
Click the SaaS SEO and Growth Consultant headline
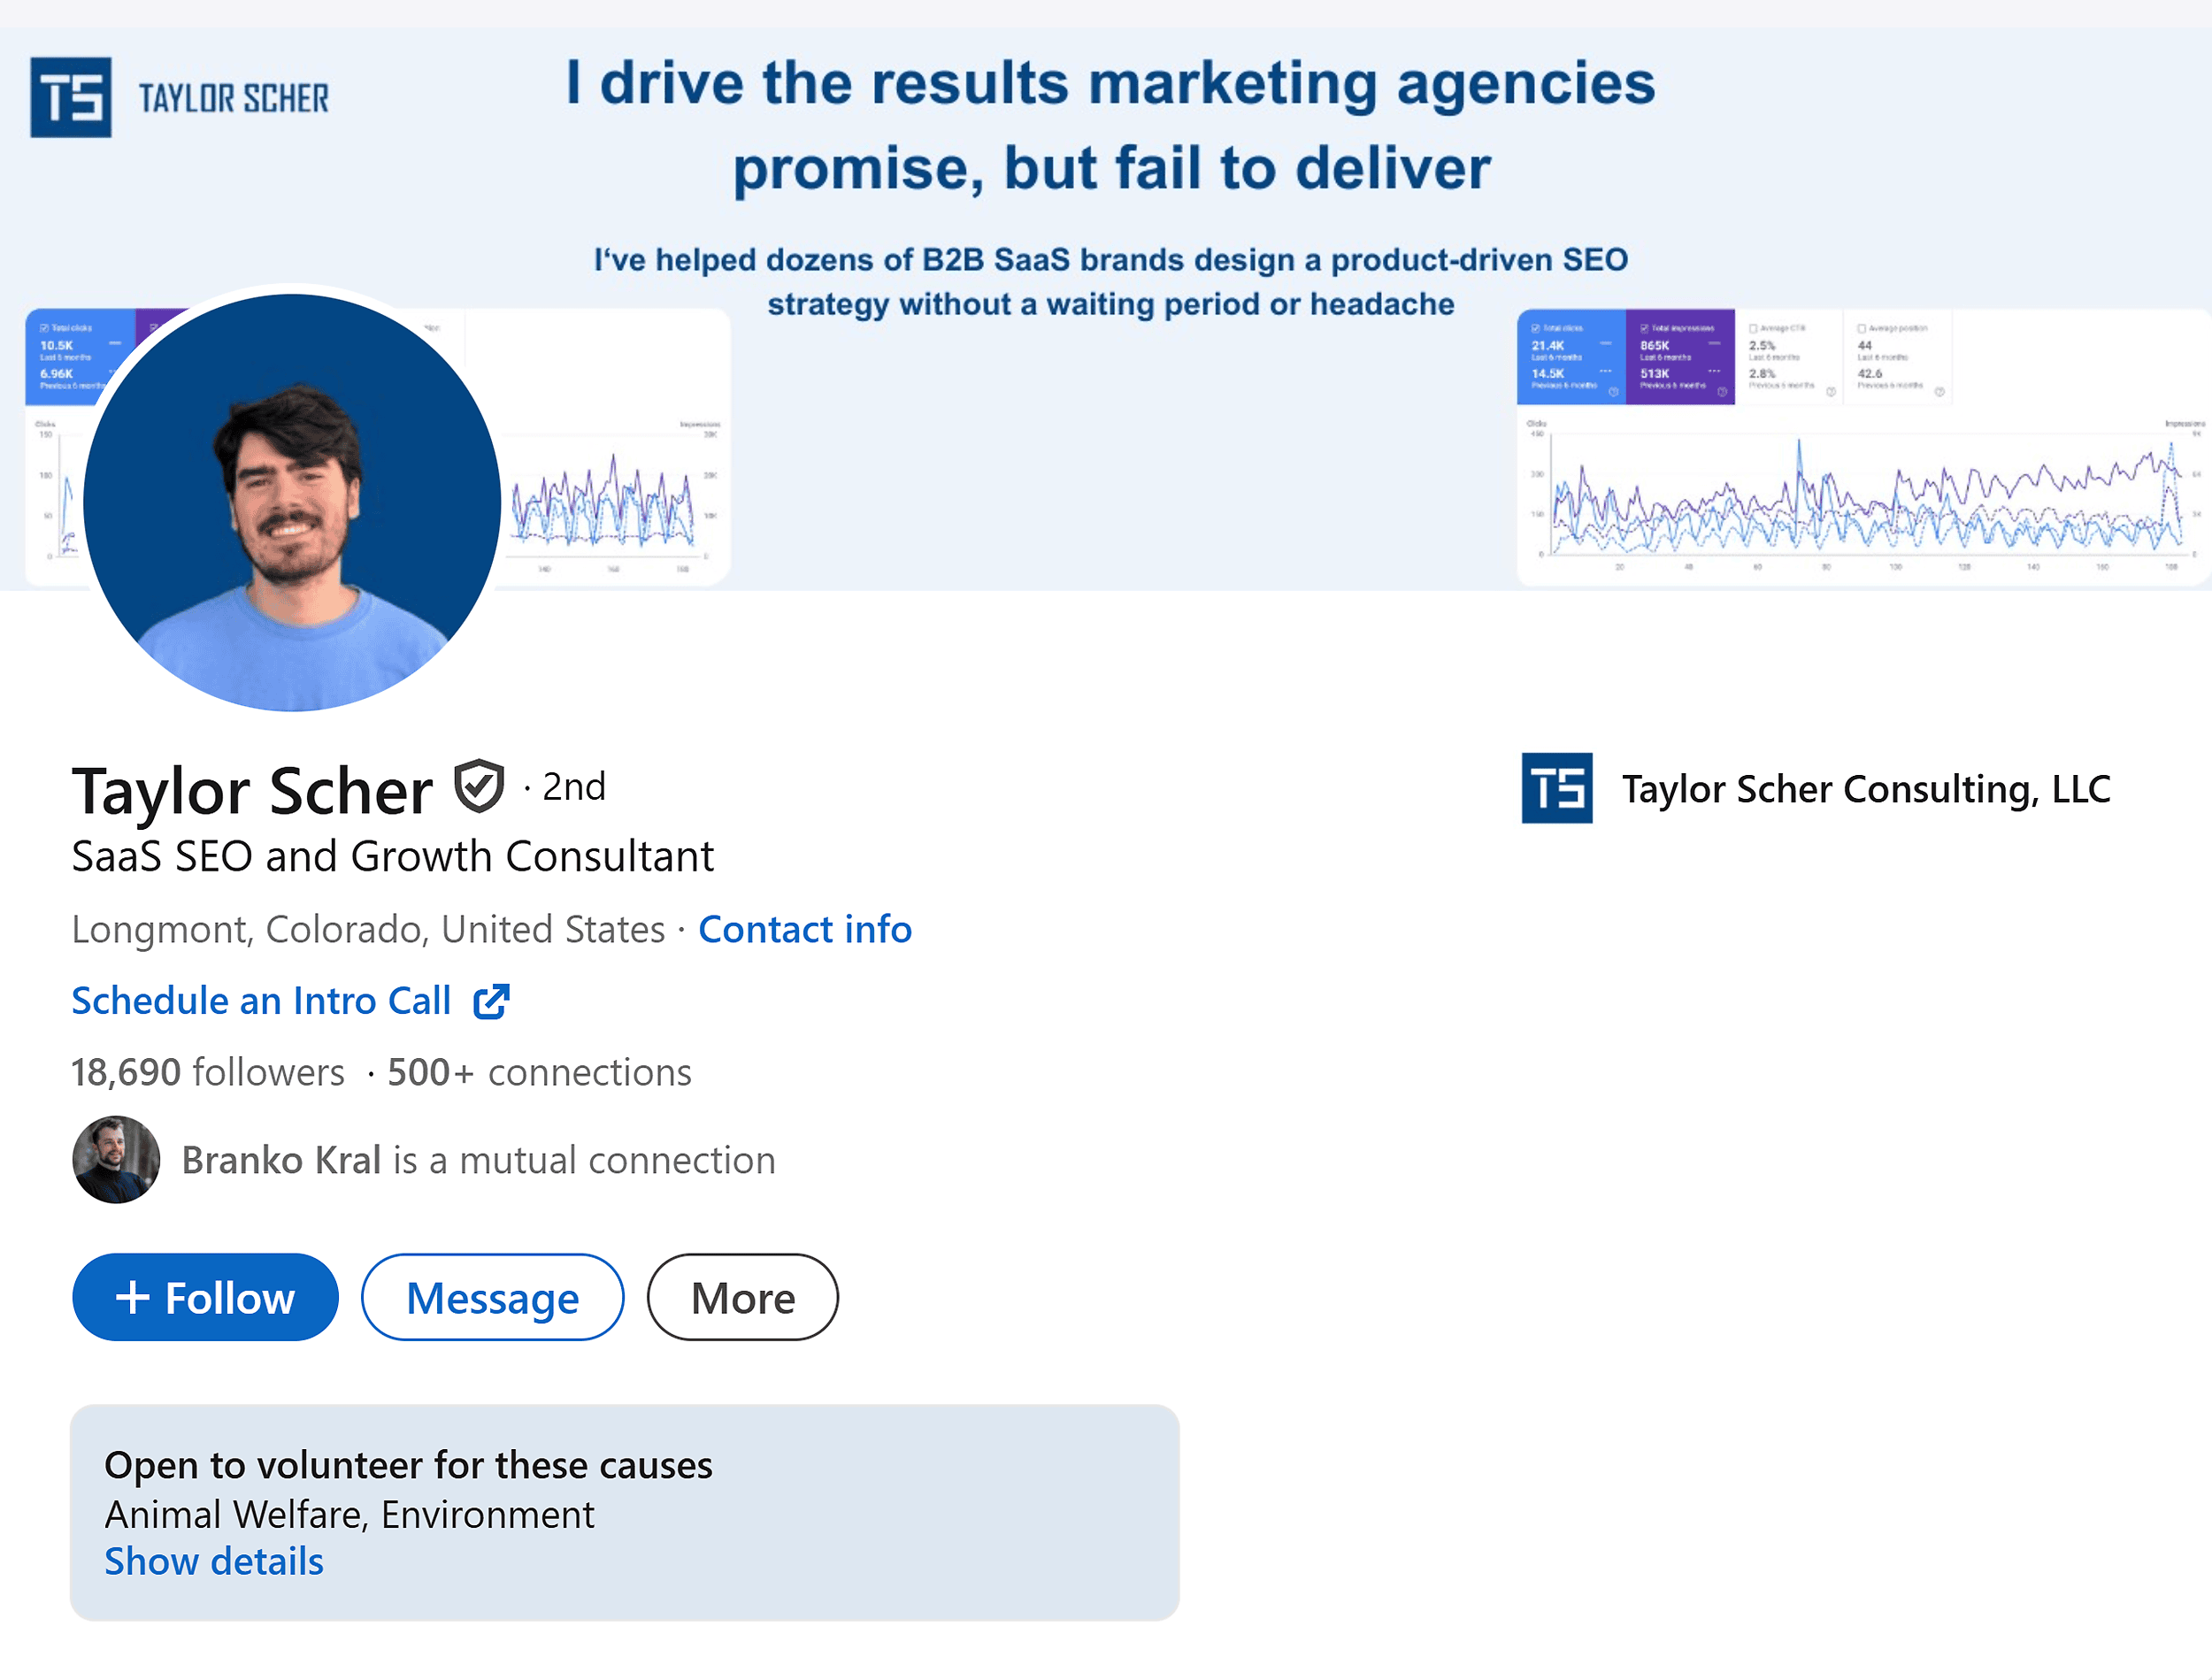[x=392, y=857]
